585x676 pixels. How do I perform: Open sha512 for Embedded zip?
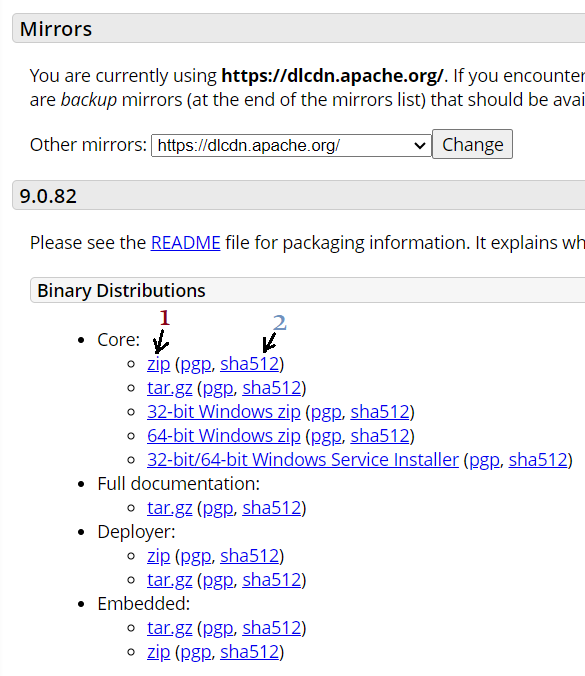tap(250, 652)
